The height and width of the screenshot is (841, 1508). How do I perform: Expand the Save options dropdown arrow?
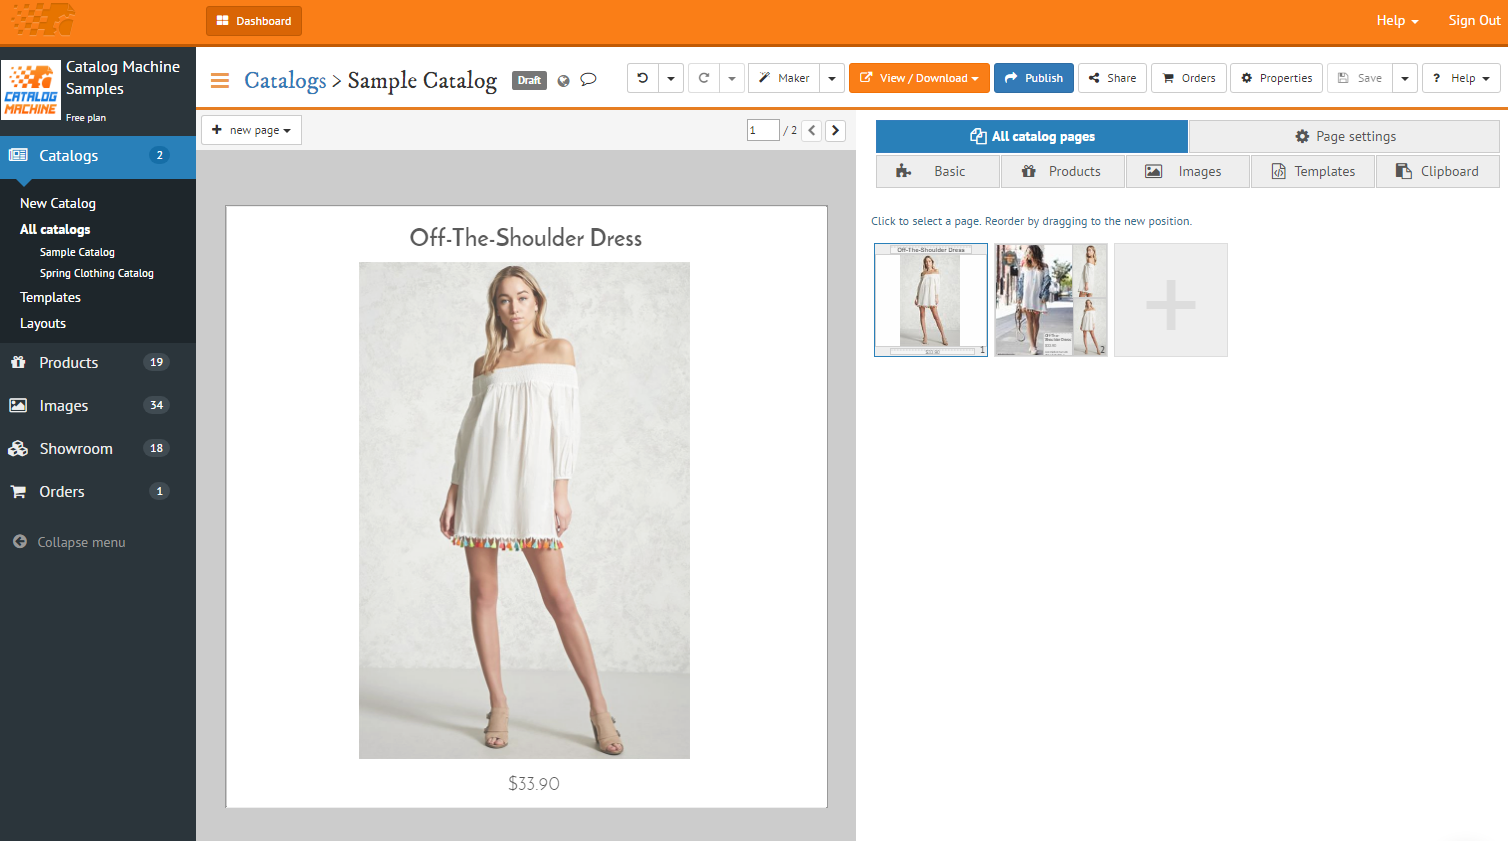coord(1405,78)
